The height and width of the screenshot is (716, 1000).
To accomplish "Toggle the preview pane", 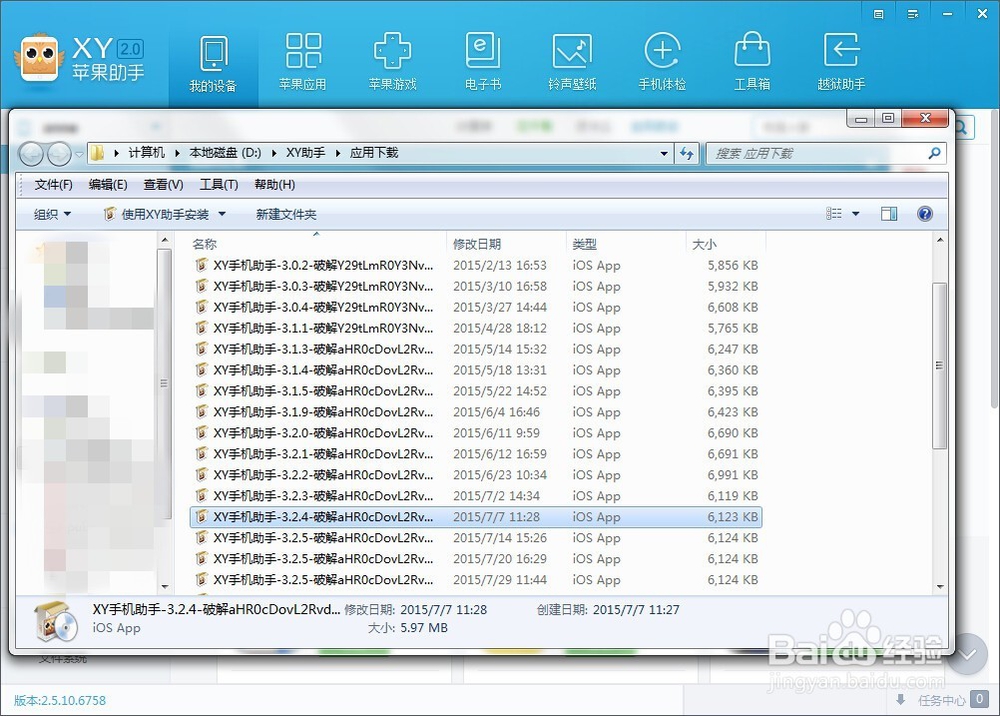I will click(x=889, y=214).
